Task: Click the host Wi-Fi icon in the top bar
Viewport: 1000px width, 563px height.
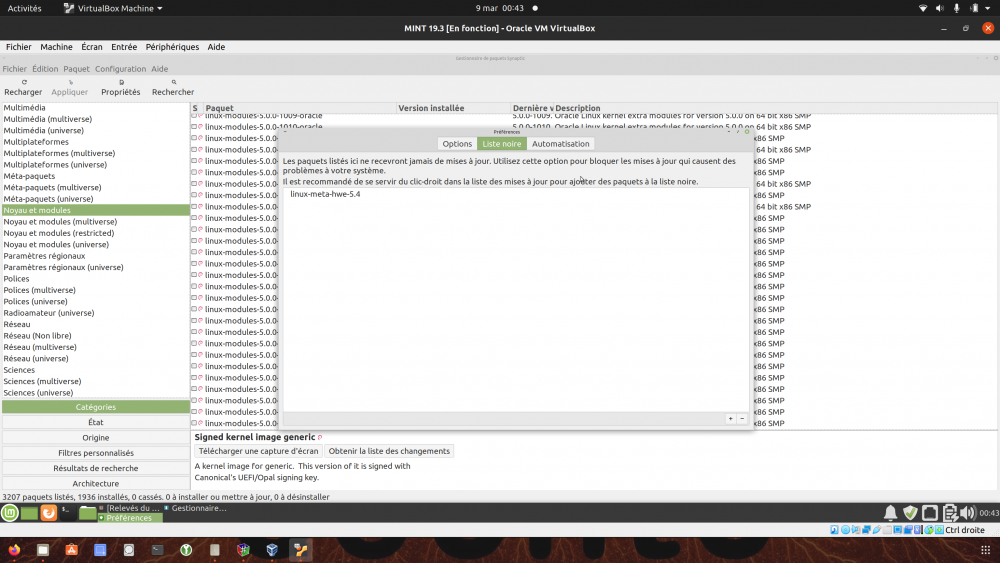Action: [922, 8]
